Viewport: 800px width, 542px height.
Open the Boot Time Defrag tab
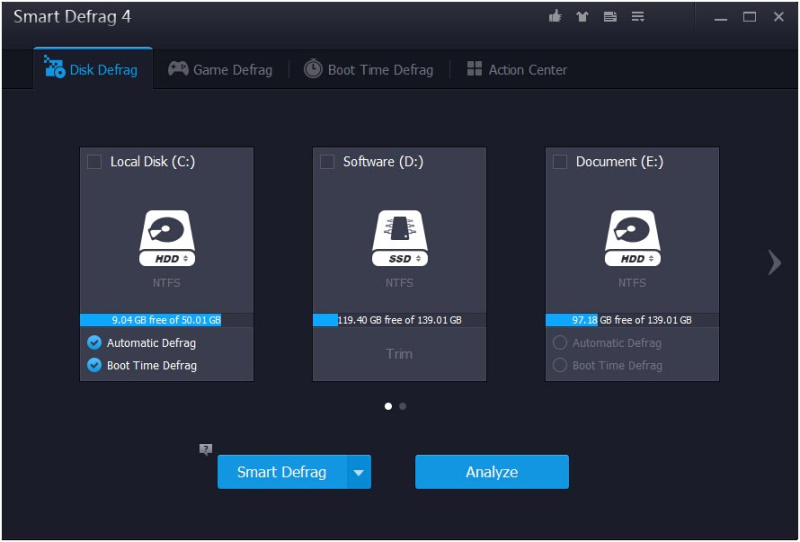click(368, 69)
